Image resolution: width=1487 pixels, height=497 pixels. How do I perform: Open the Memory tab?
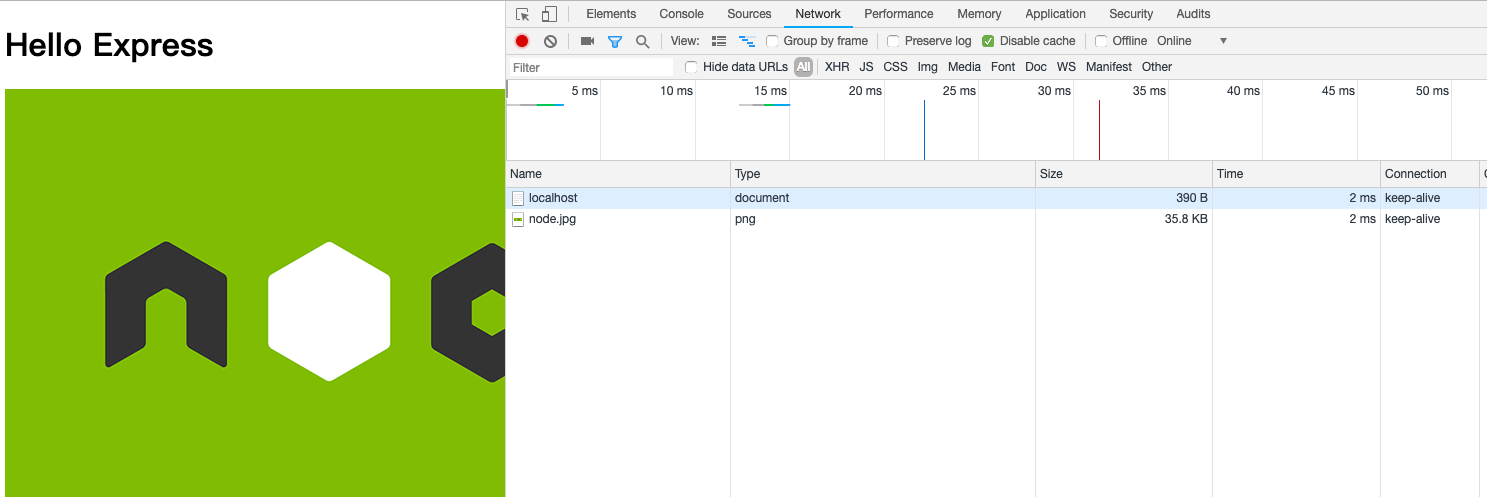click(979, 14)
